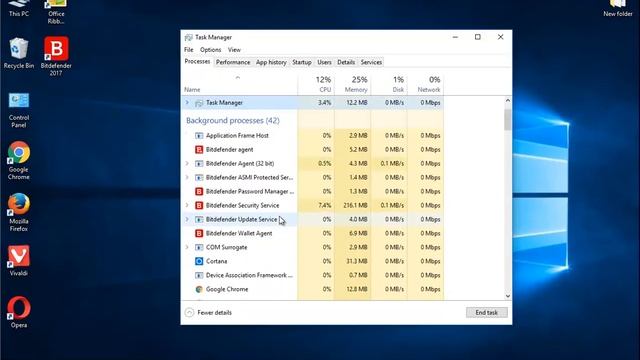Screen dimensions: 640x360
Task: Click the 31.3 MB Cortana memory value
Action: (x=358, y=261)
